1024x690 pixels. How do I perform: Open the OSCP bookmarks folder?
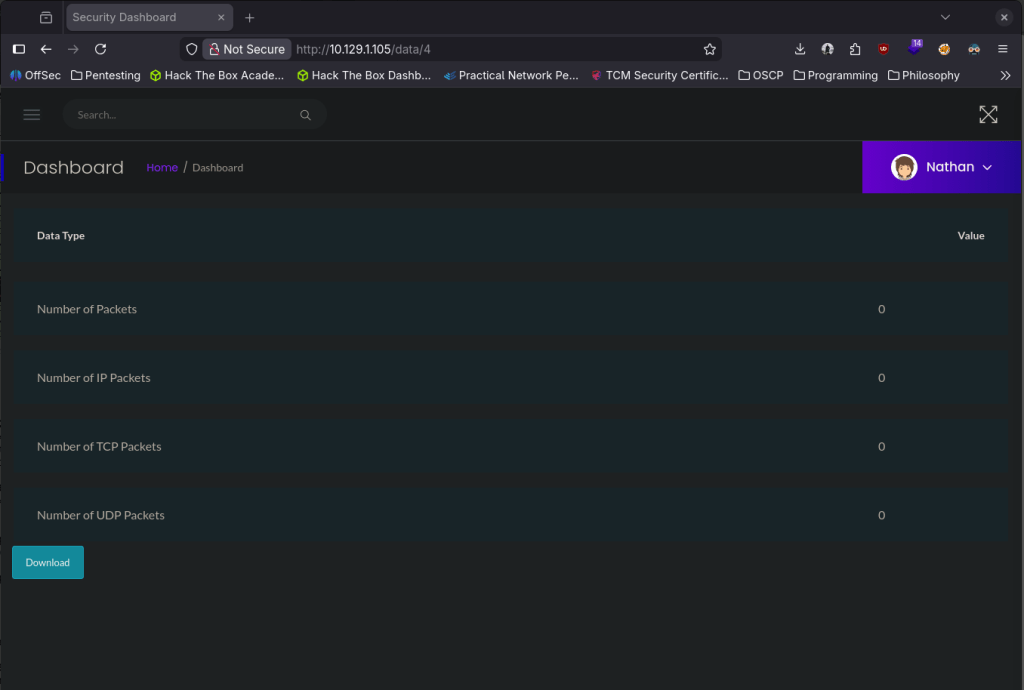click(x=760, y=75)
